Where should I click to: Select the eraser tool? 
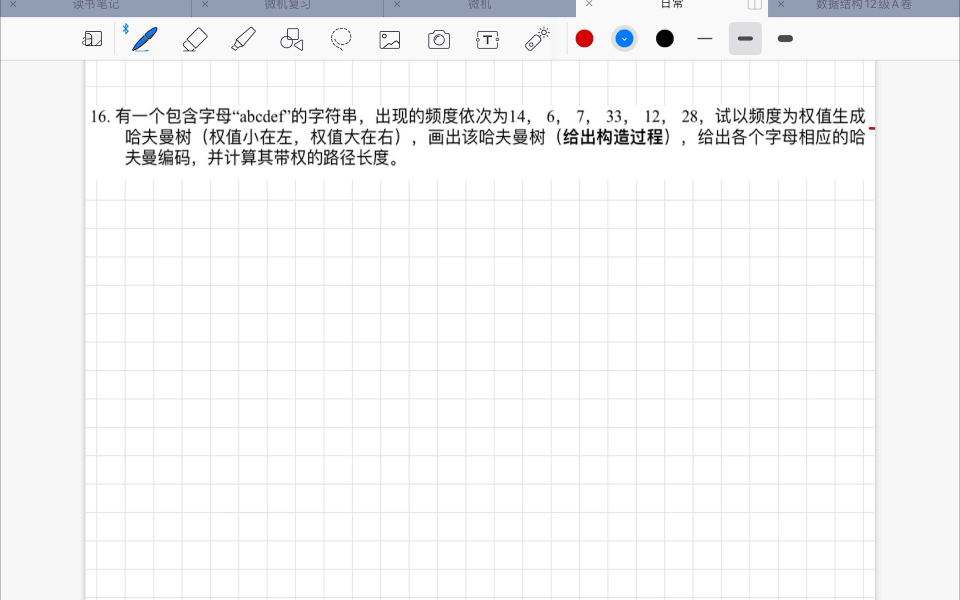point(194,38)
